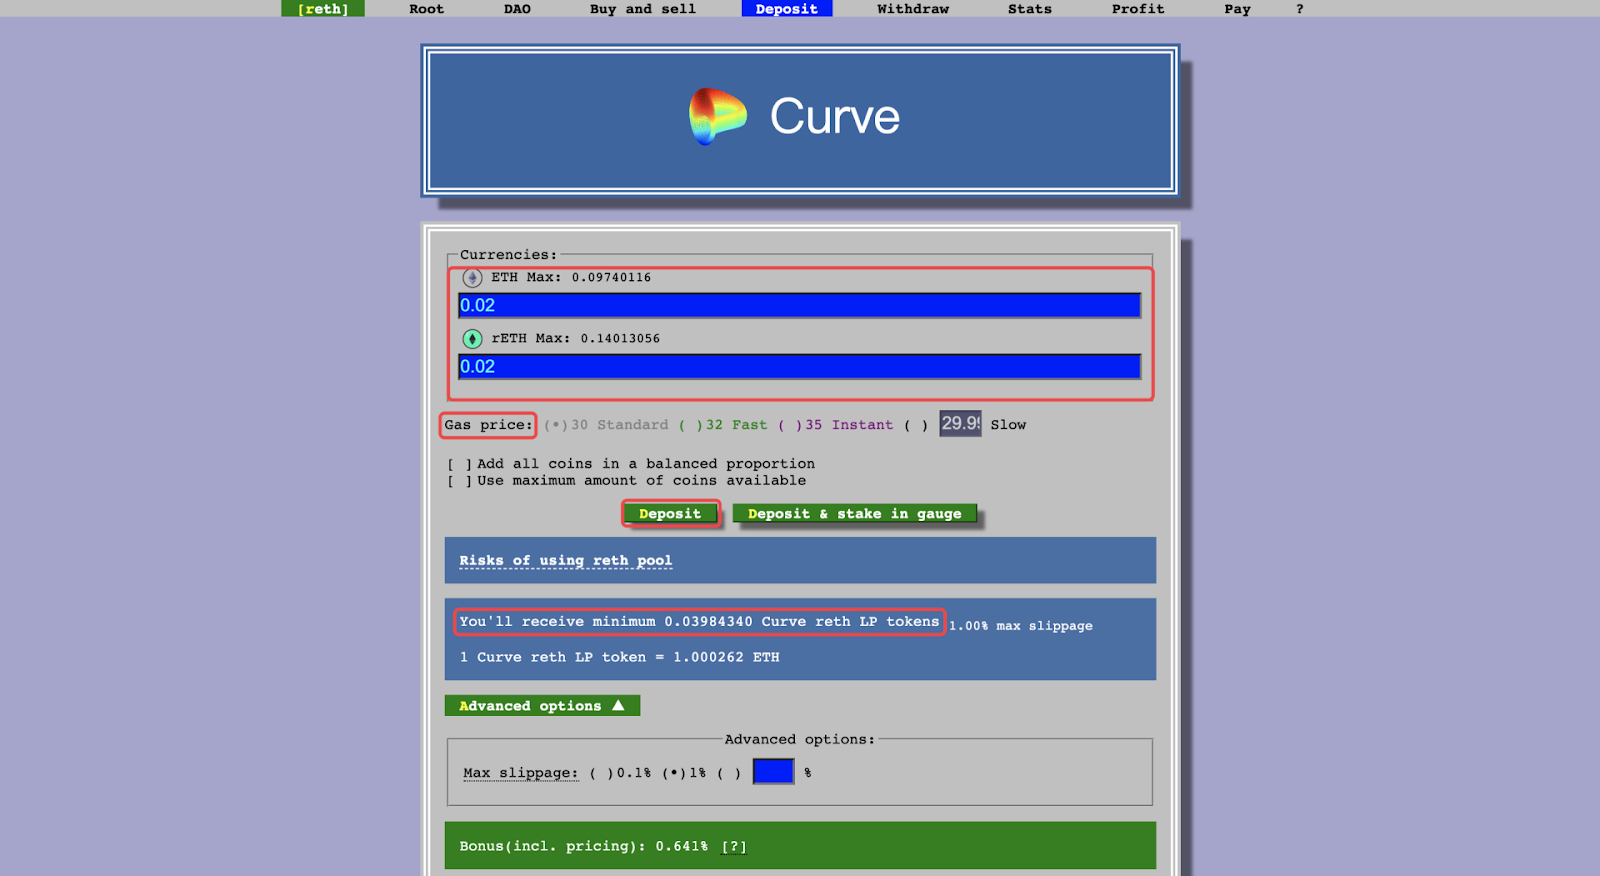Open the Stats page

pyautogui.click(x=1030, y=9)
